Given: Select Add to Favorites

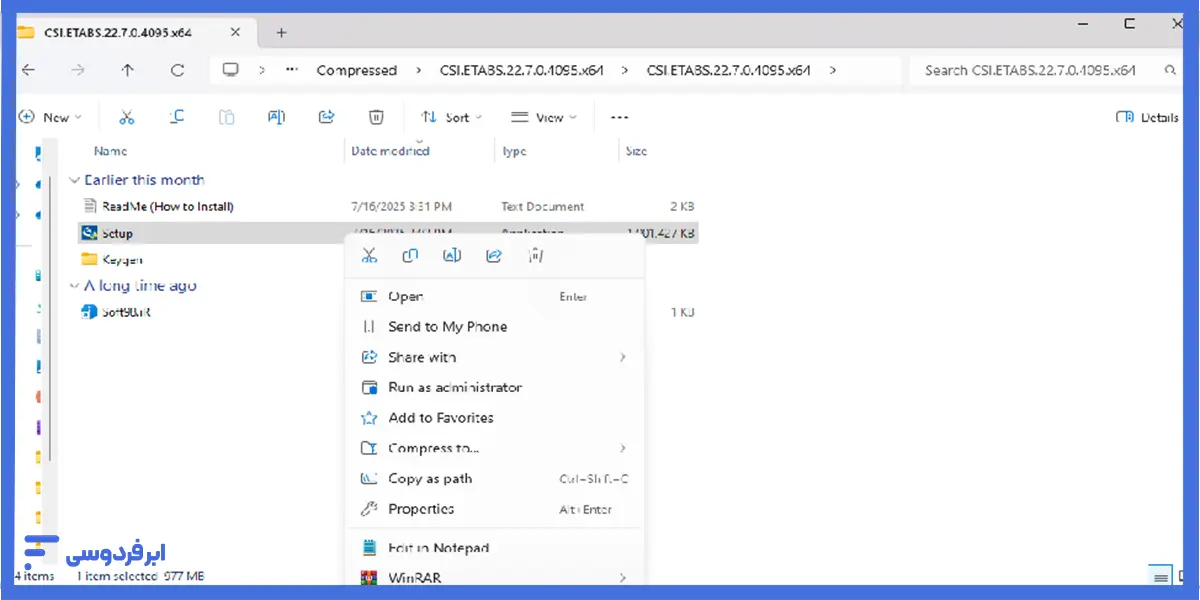Looking at the screenshot, I should (x=495, y=417).
